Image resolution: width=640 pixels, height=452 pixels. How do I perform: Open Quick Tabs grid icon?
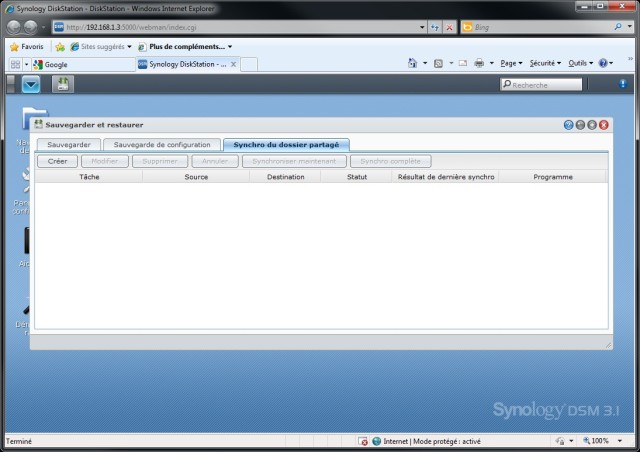pyautogui.click(x=16, y=64)
